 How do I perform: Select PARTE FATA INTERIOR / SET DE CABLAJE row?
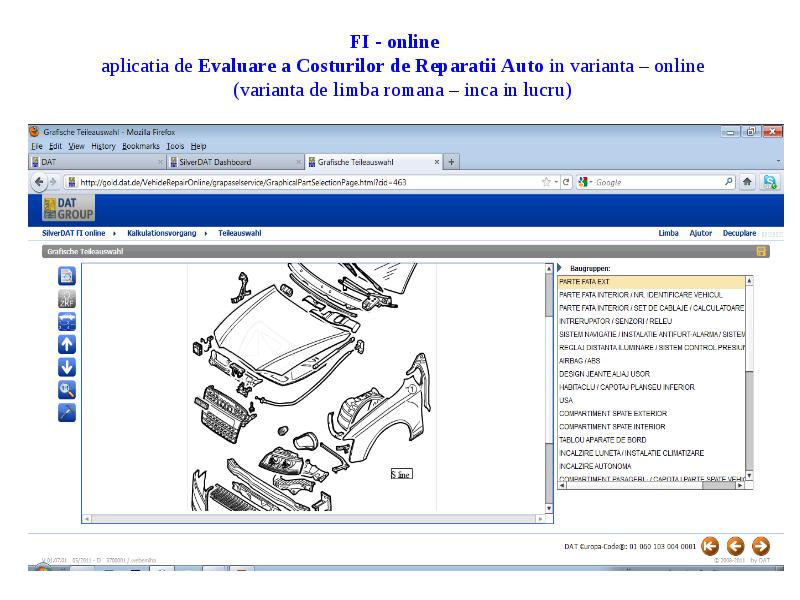[x=652, y=308]
